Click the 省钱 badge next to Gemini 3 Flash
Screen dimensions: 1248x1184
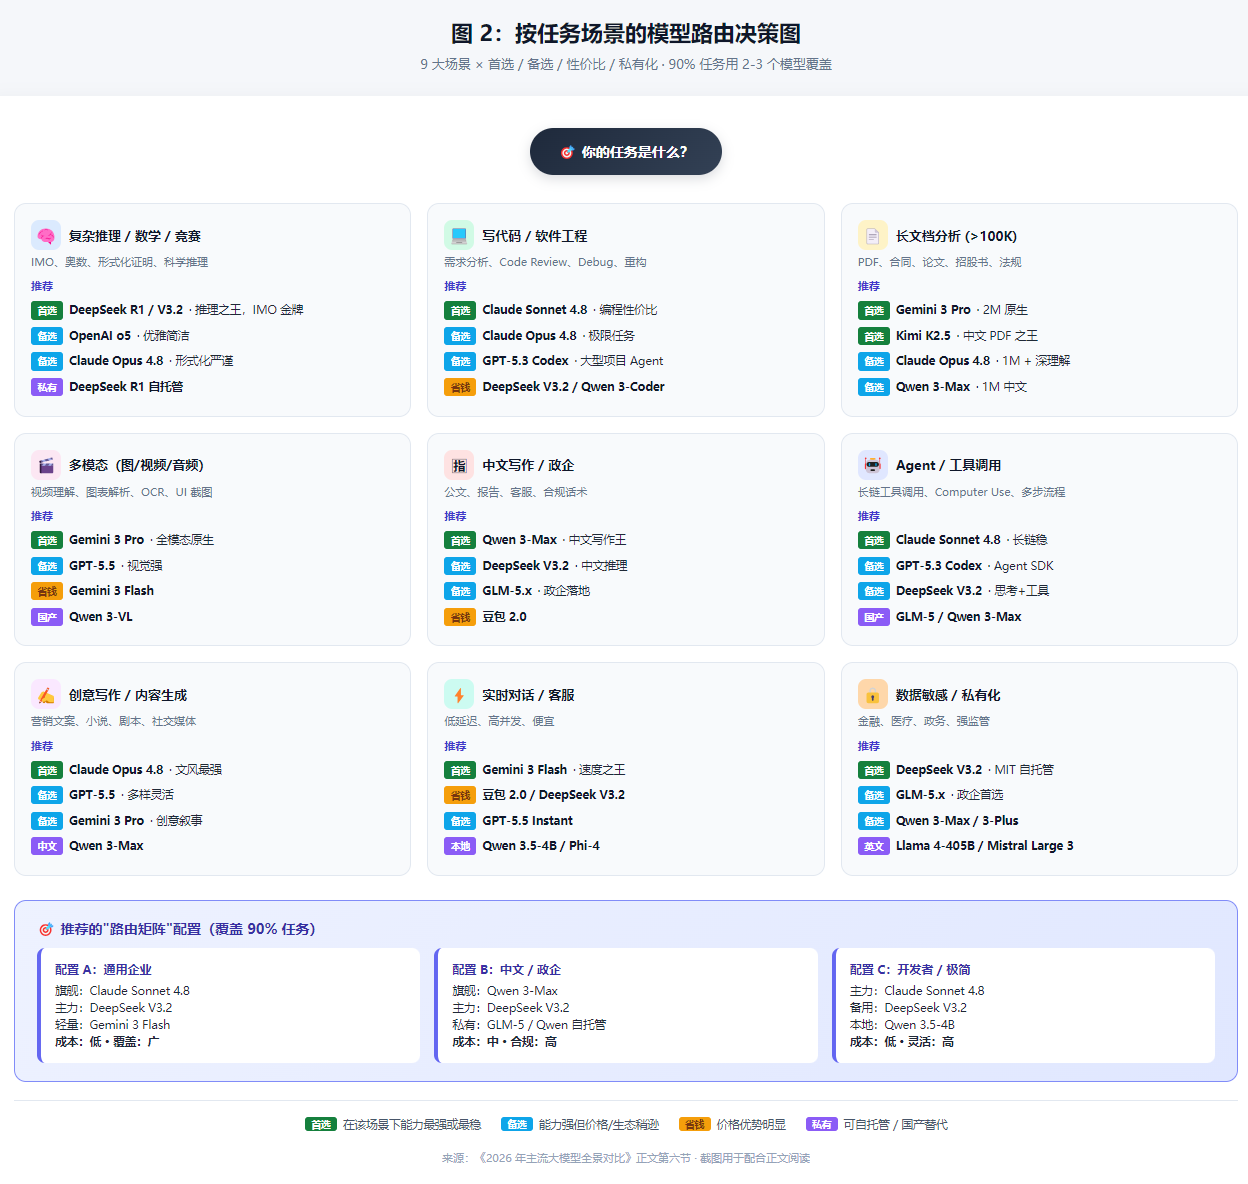coord(47,591)
